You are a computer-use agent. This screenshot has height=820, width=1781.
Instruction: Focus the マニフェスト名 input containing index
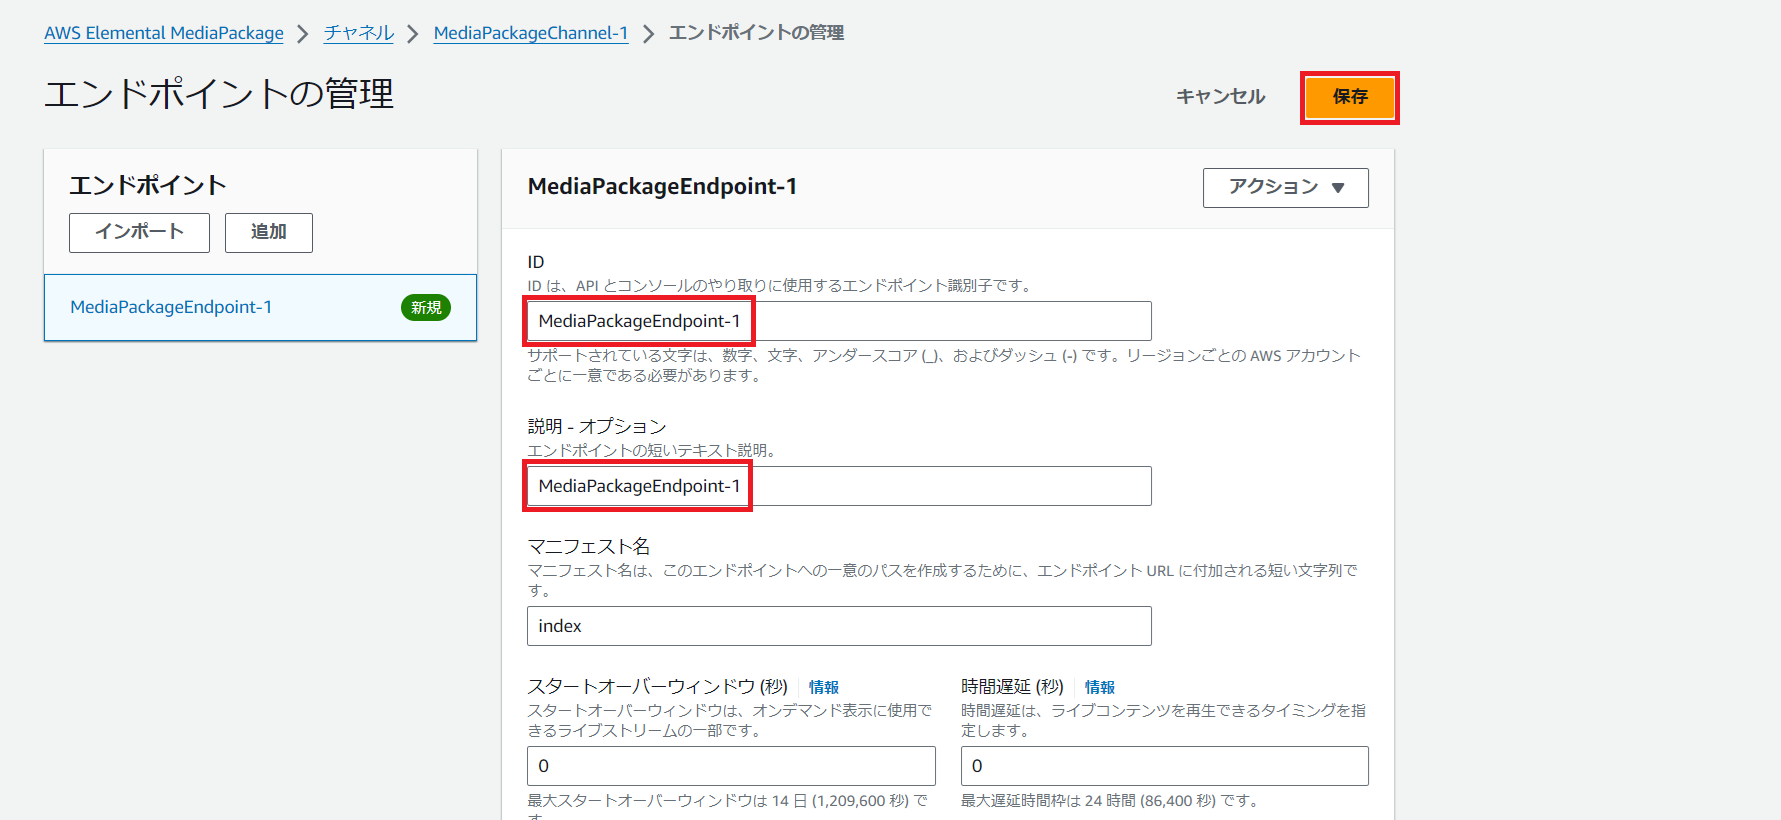[839, 626]
